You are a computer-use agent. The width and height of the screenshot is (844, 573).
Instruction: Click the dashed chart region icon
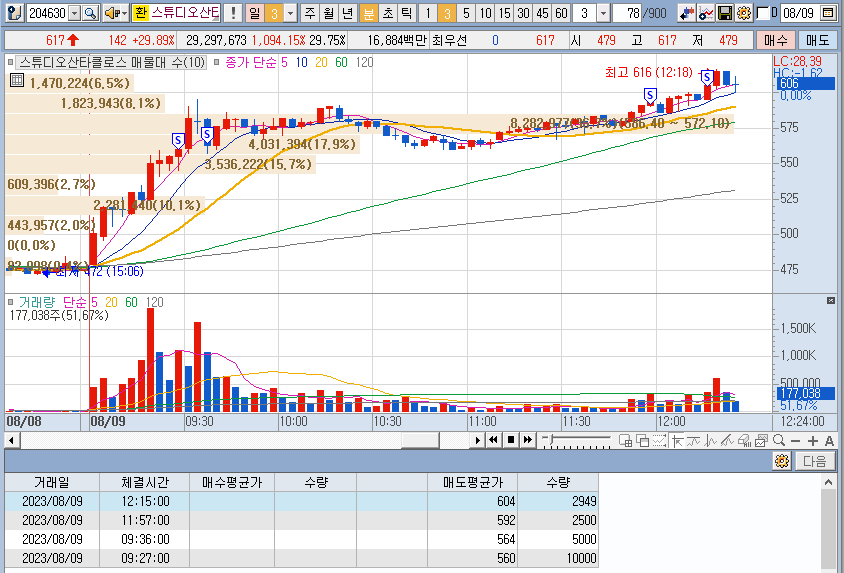click(659, 441)
